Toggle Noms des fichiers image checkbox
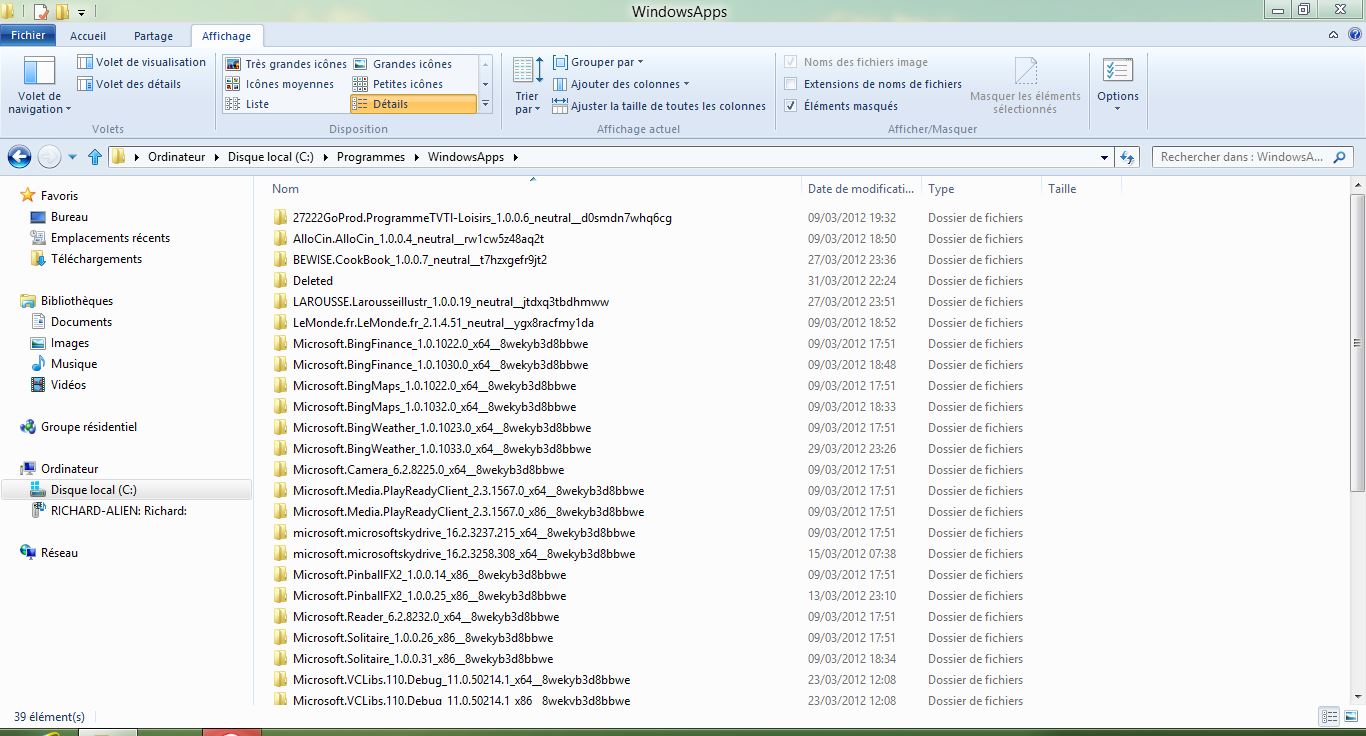The height and width of the screenshot is (736, 1366). (x=791, y=62)
